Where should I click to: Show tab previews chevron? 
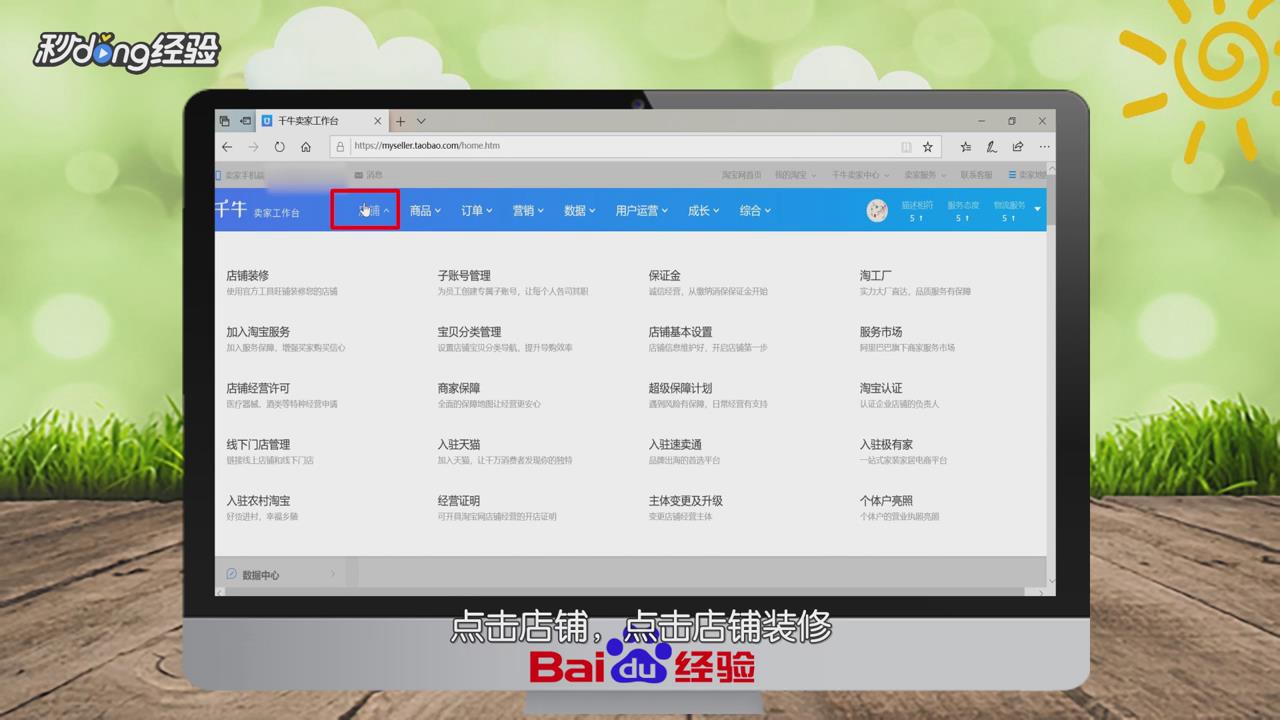[x=421, y=121]
